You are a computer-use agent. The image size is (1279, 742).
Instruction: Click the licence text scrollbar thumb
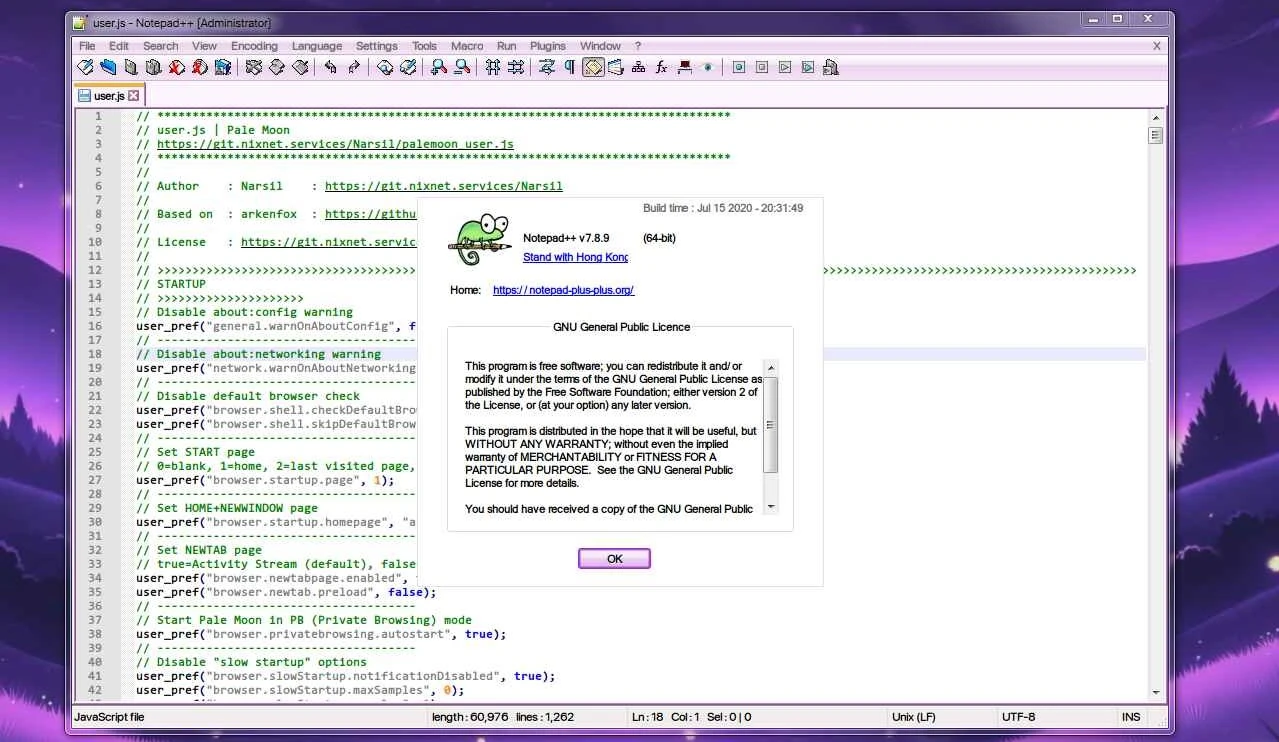tap(770, 425)
